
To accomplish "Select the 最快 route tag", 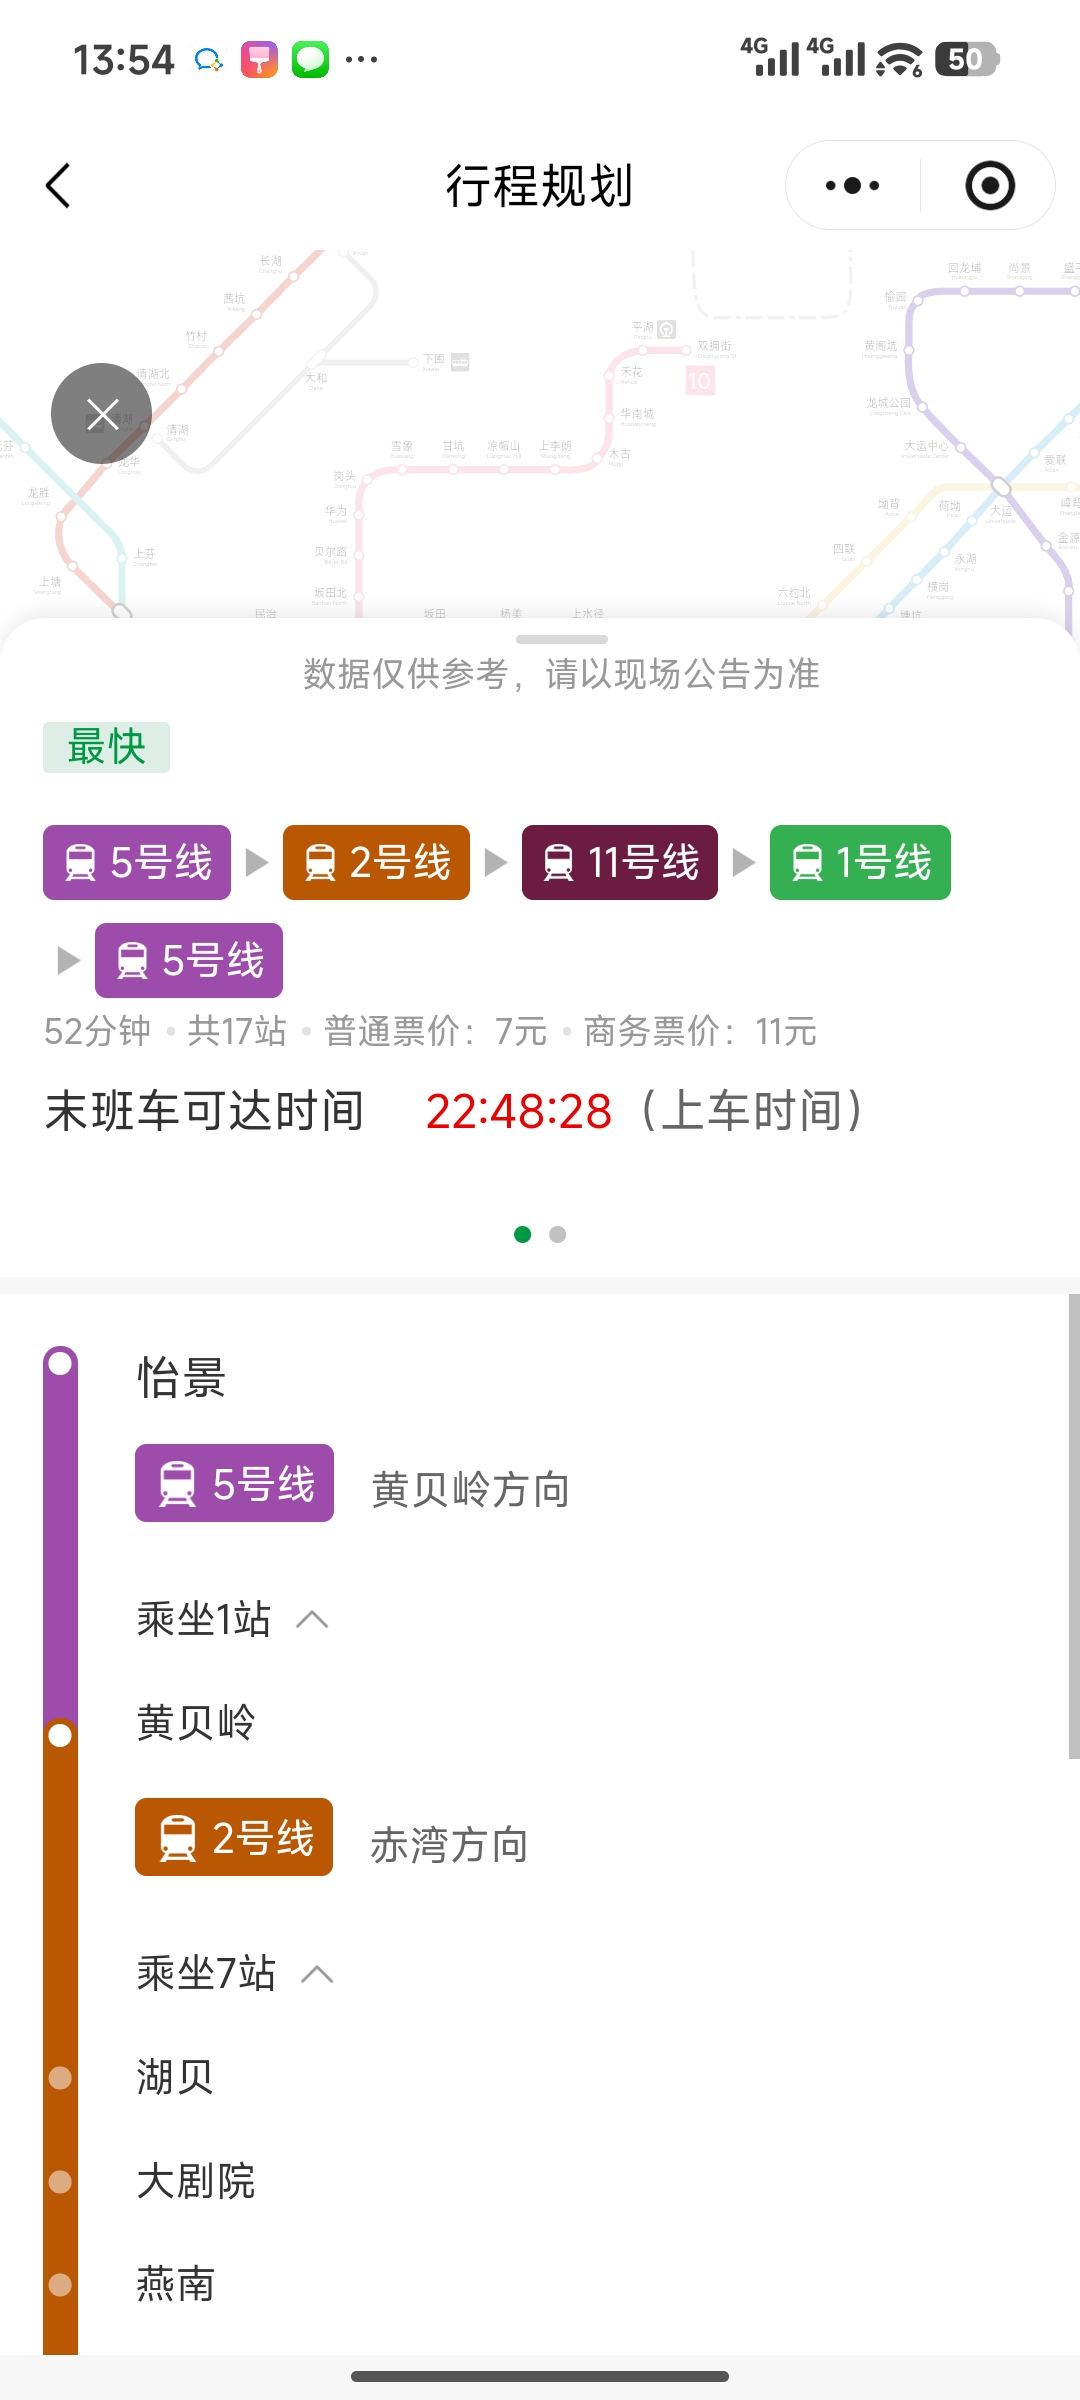I will coord(106,747).
